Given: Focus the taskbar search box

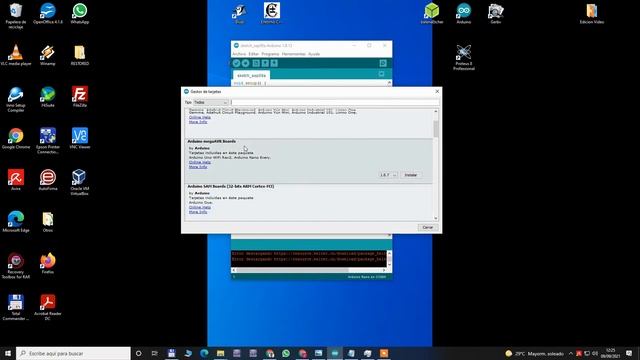Looking at the screenshot, I should pyautogui.click(x=73, y=353).
